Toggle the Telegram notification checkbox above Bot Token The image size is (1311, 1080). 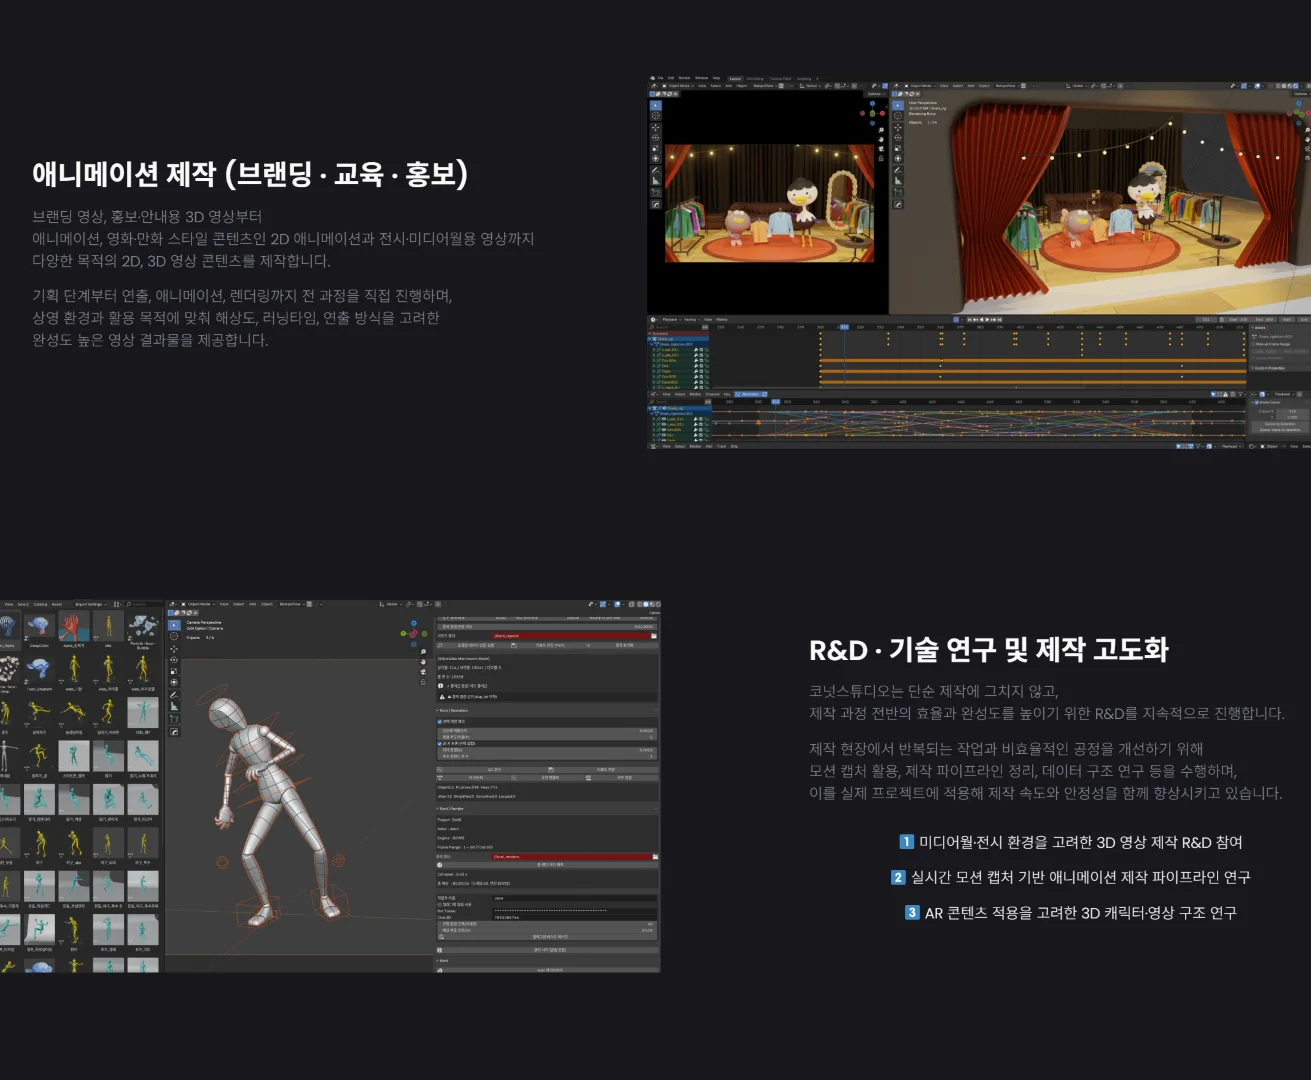(439, 905)
